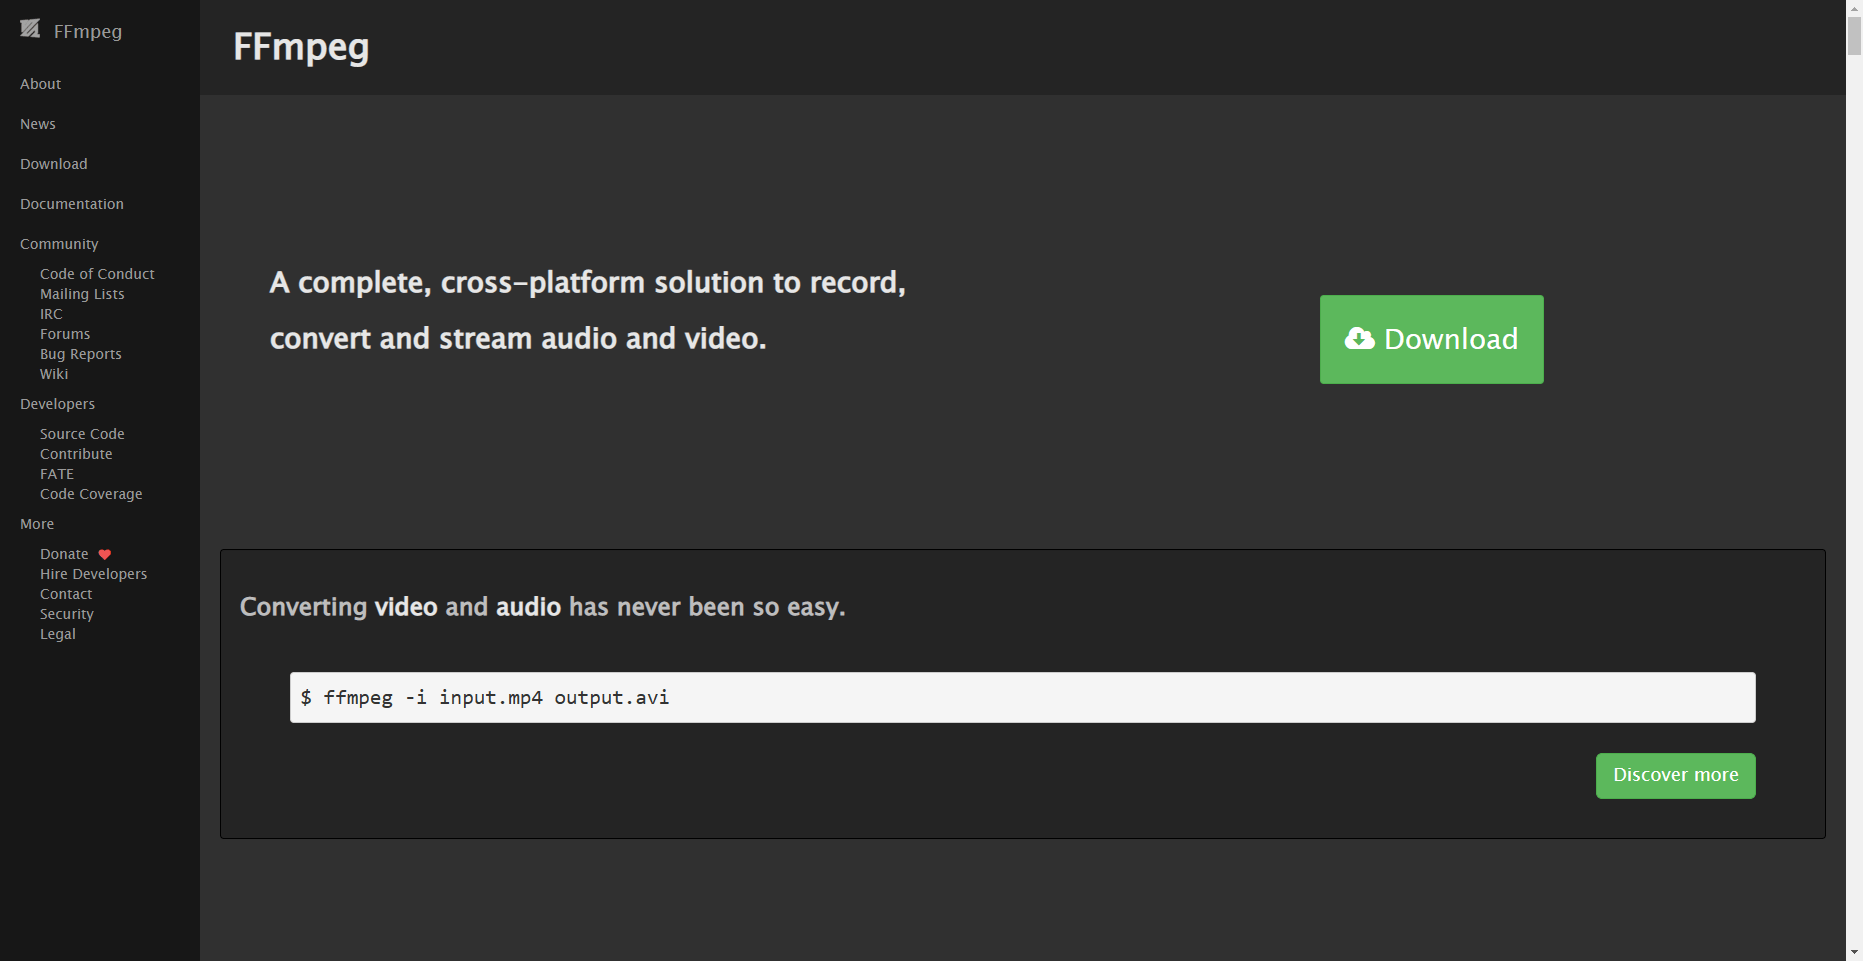Click the ffmpeg command example box
The width and height of the screenshot is (1863, 961).
1022,697
